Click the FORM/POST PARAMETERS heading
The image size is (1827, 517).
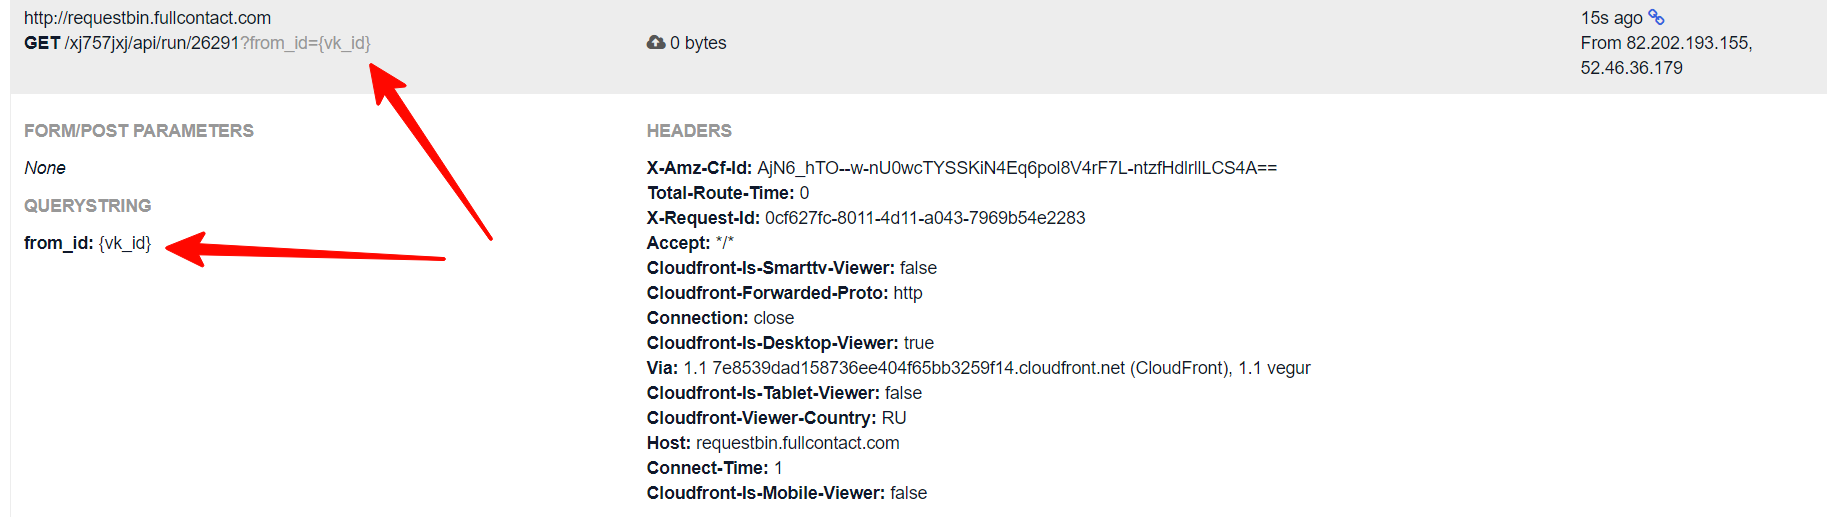pyautogui.click(x=139, y=131)
